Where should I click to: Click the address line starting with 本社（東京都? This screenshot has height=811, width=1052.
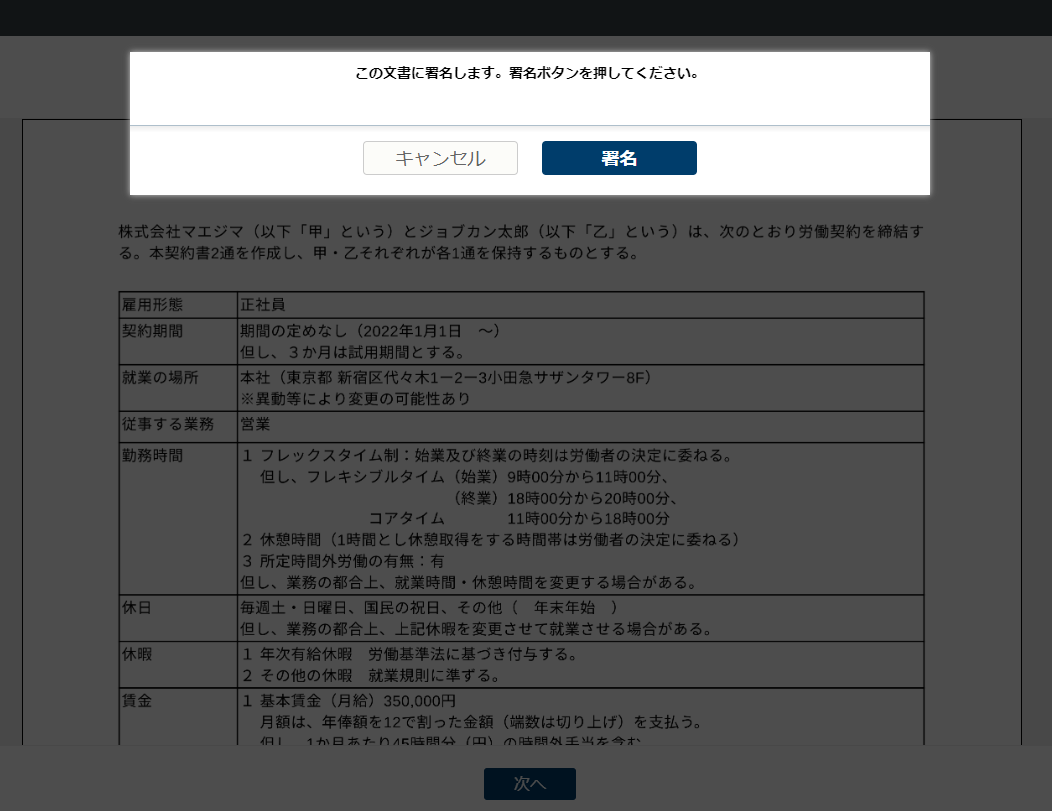point(446,378)
